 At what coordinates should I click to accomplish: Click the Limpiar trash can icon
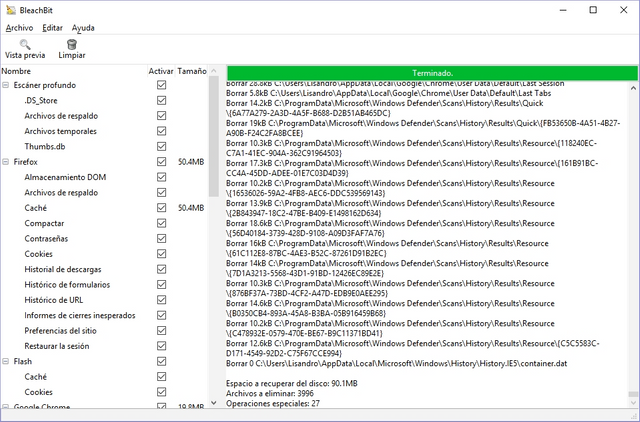click(x=72, y=44)
